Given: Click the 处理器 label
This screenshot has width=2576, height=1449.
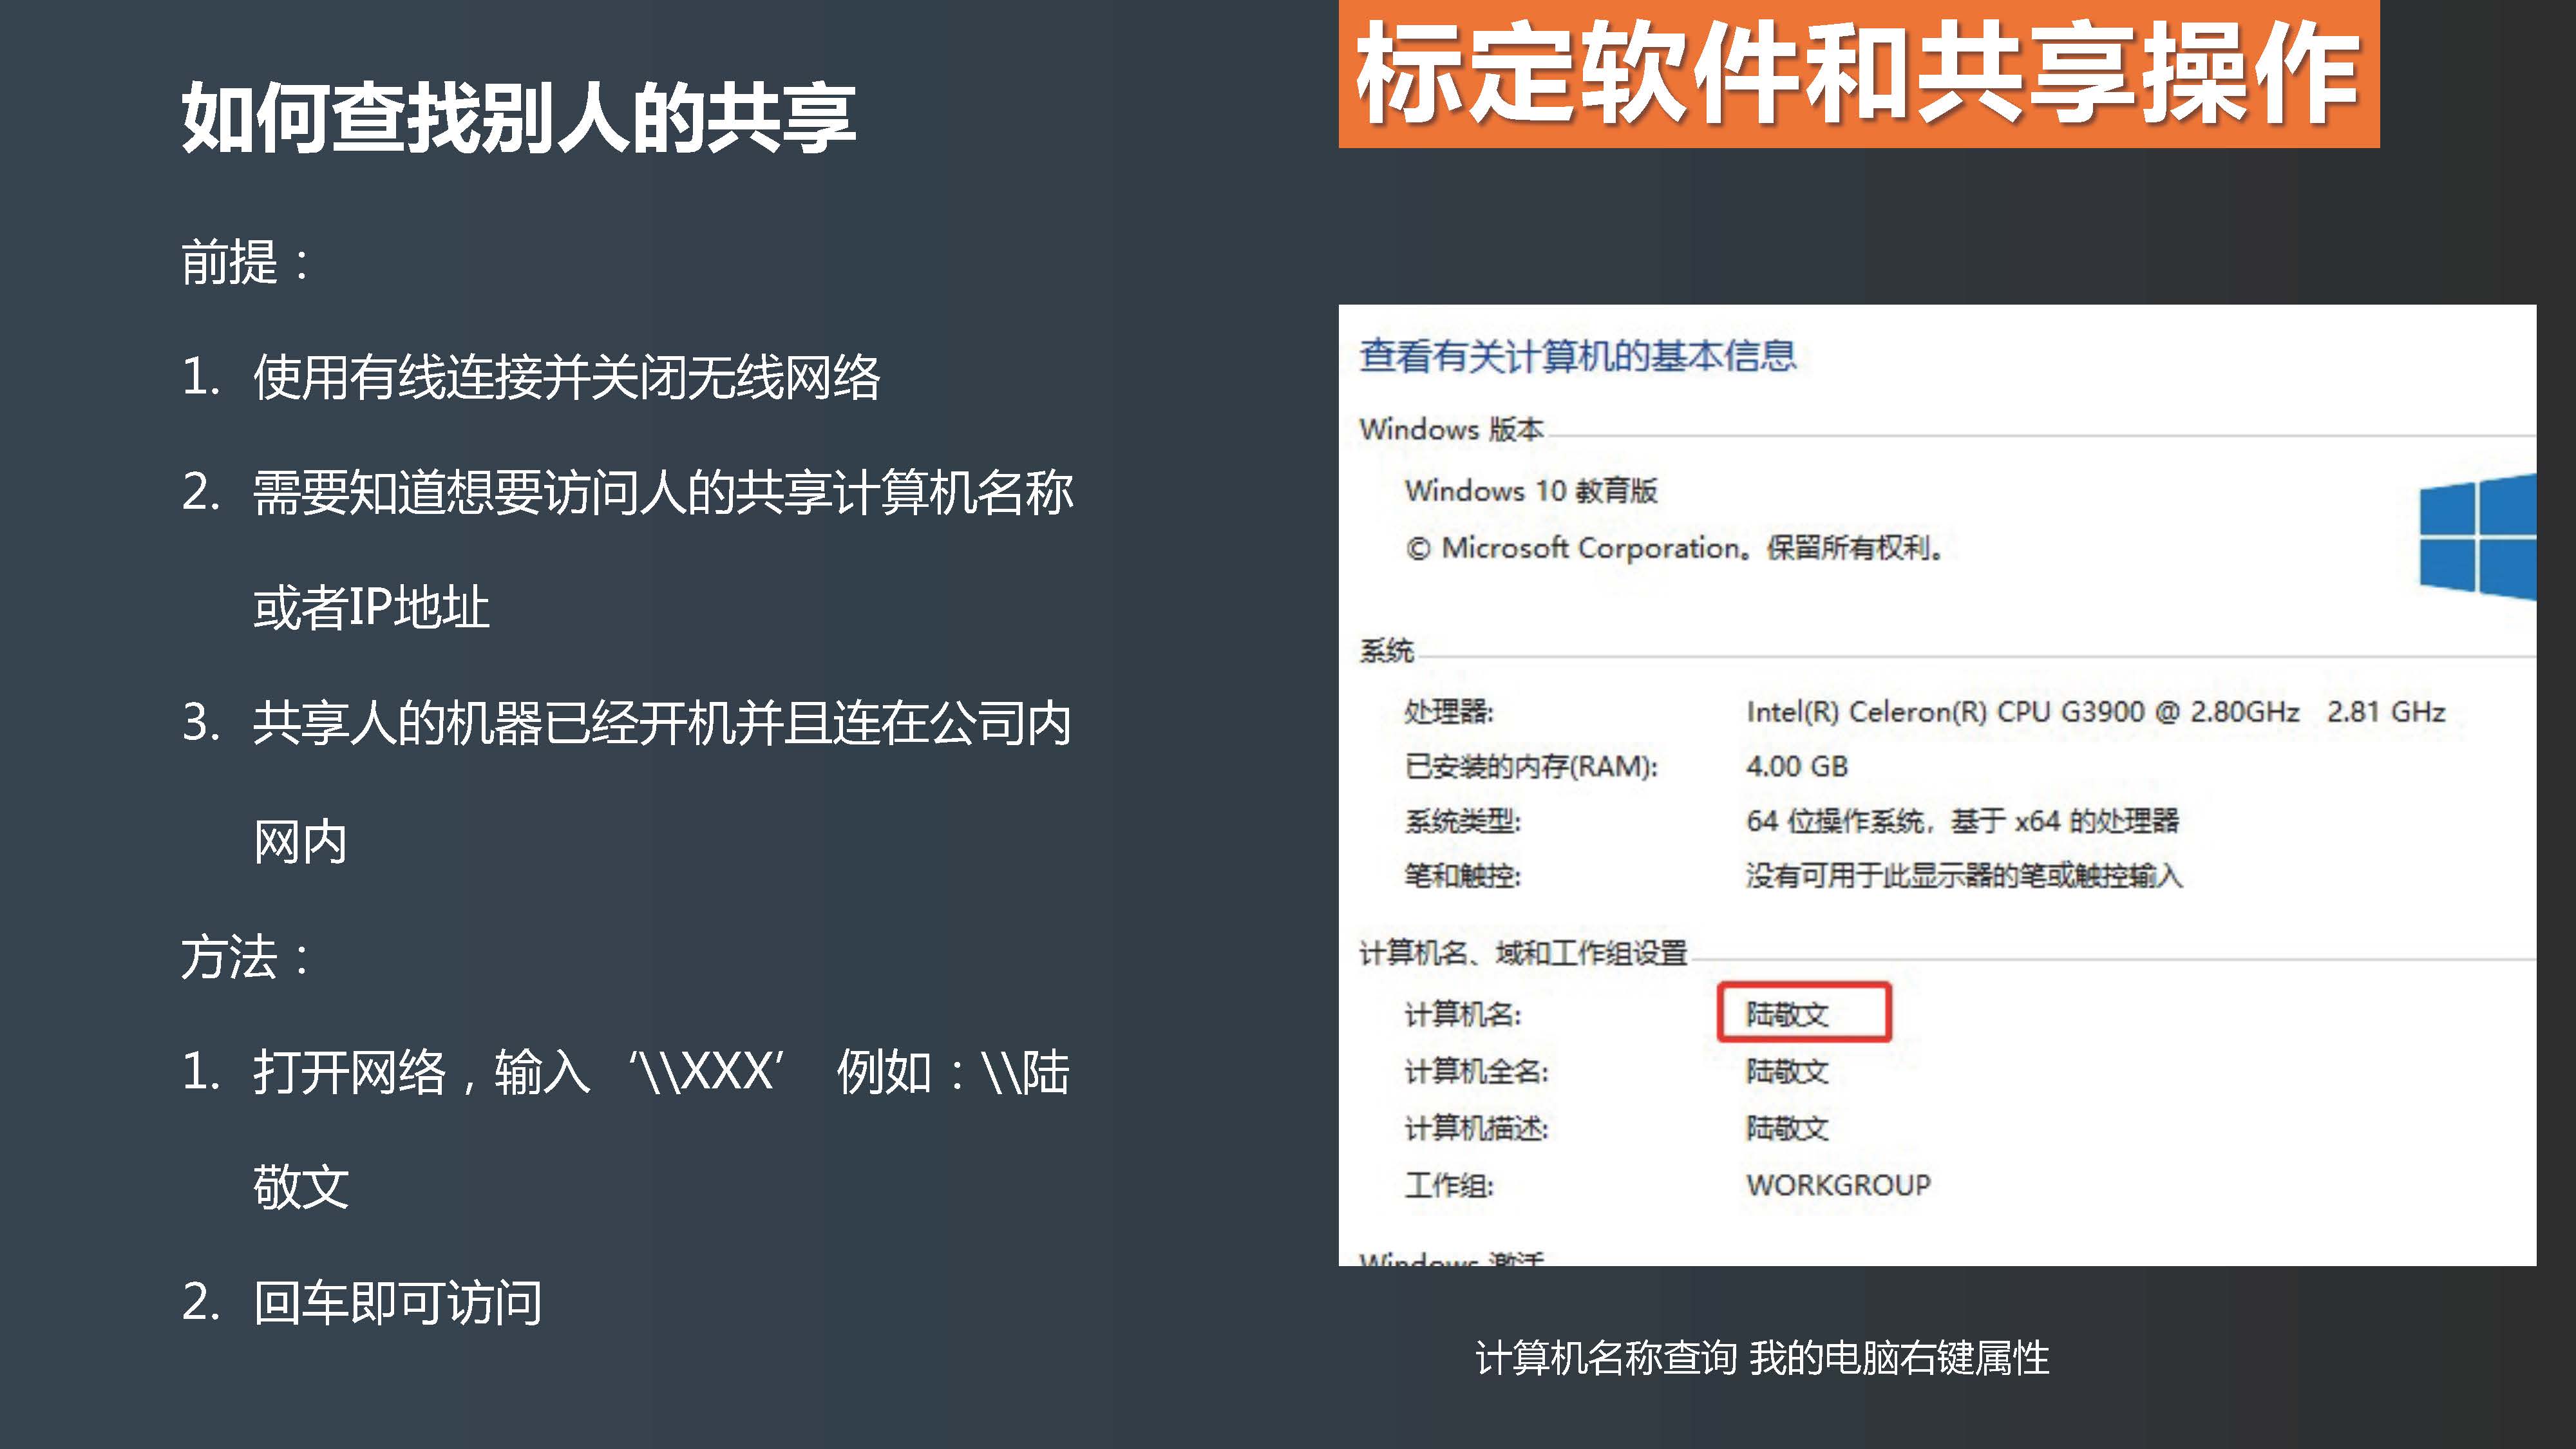Looking at the screenshot, I should (x=1447, y=712).
